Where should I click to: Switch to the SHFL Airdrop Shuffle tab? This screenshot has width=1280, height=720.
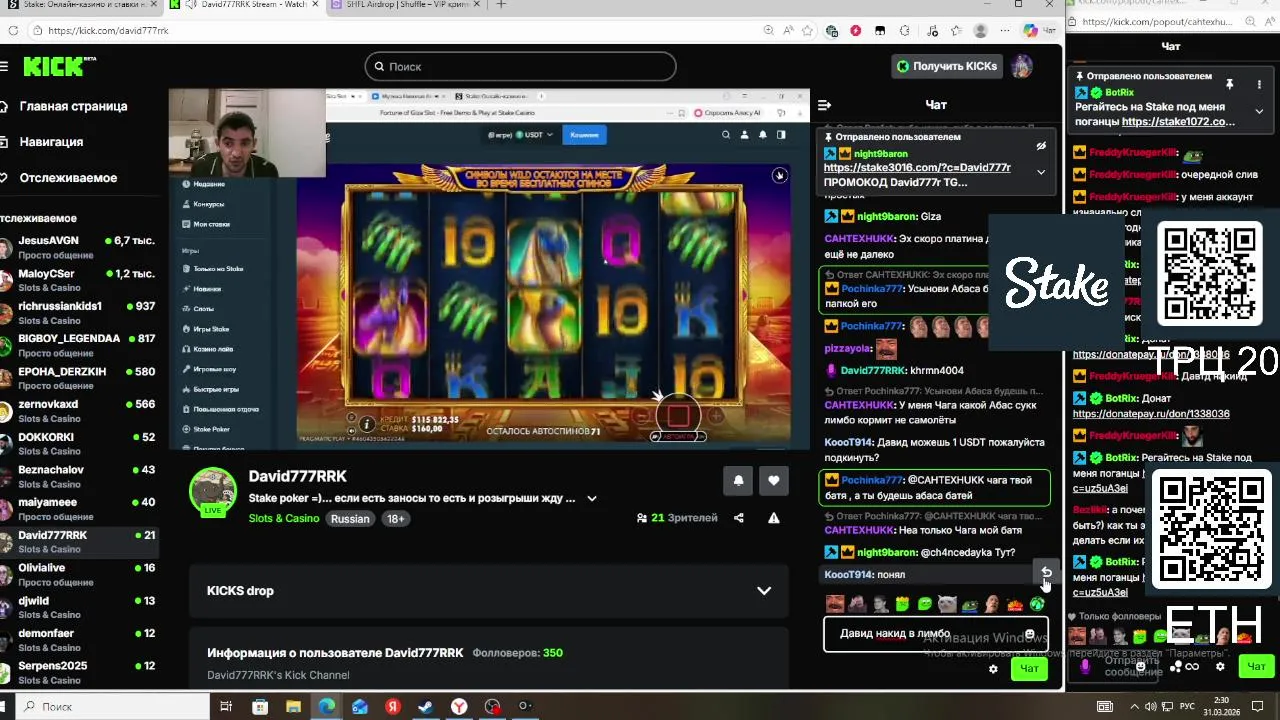(x=406, y=5)
